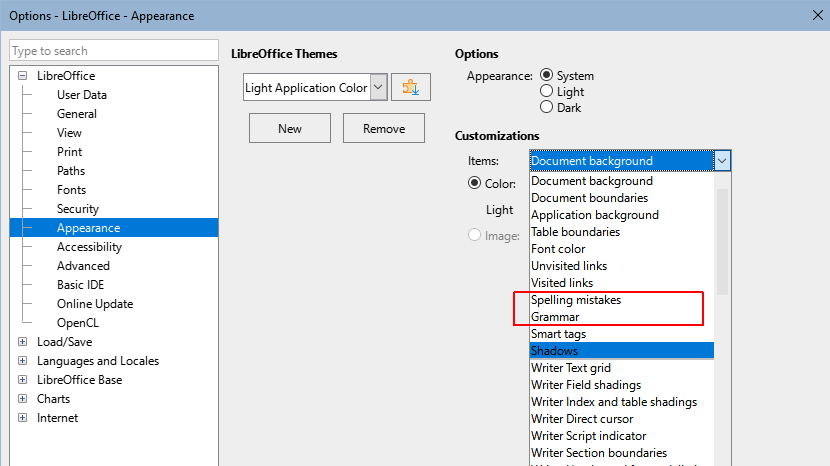Open the General options page

(x=77, y=114)
